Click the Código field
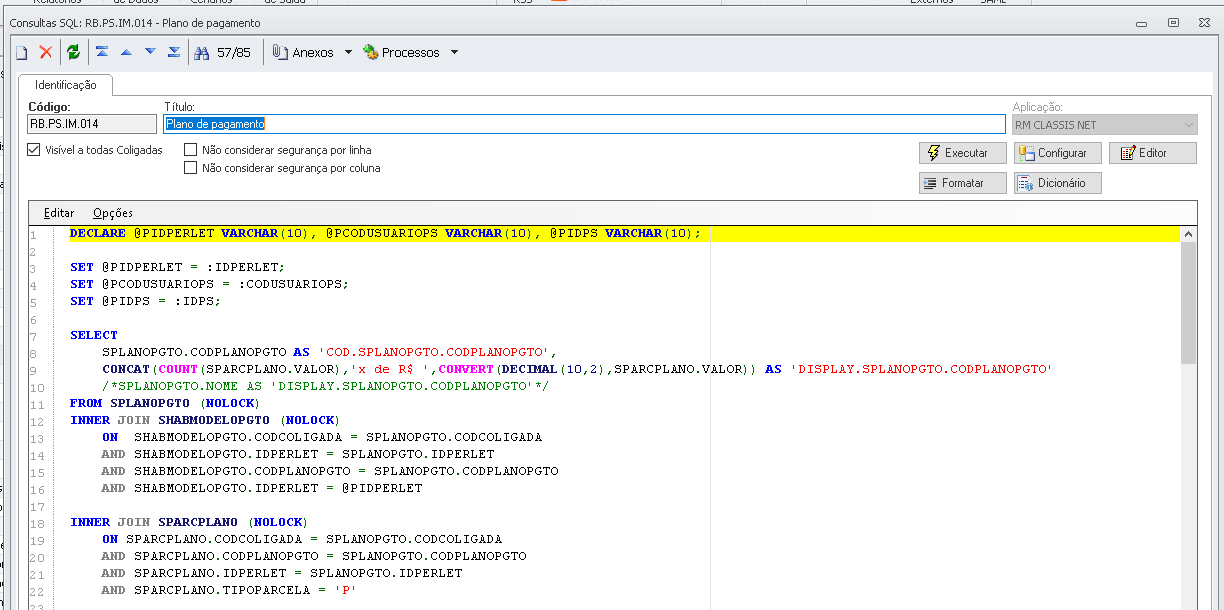The image size is (1224, 610). pos(92,124)
